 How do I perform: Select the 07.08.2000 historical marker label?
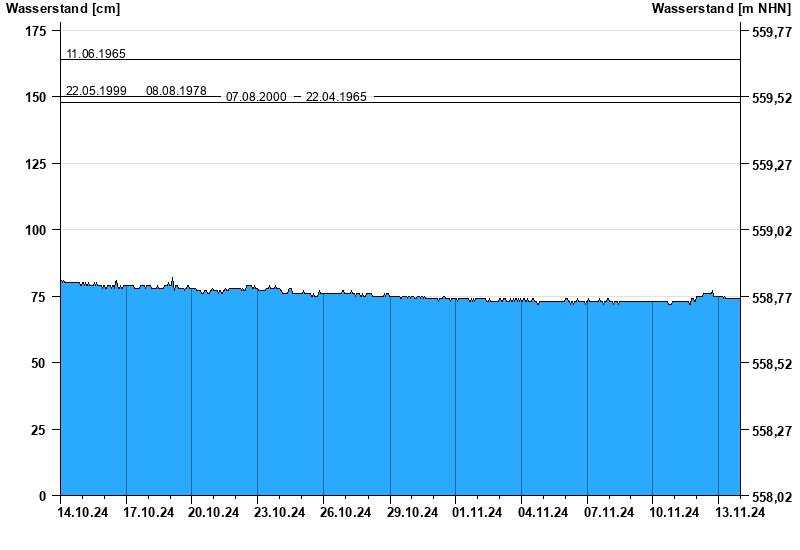click(x=256, y=97)
